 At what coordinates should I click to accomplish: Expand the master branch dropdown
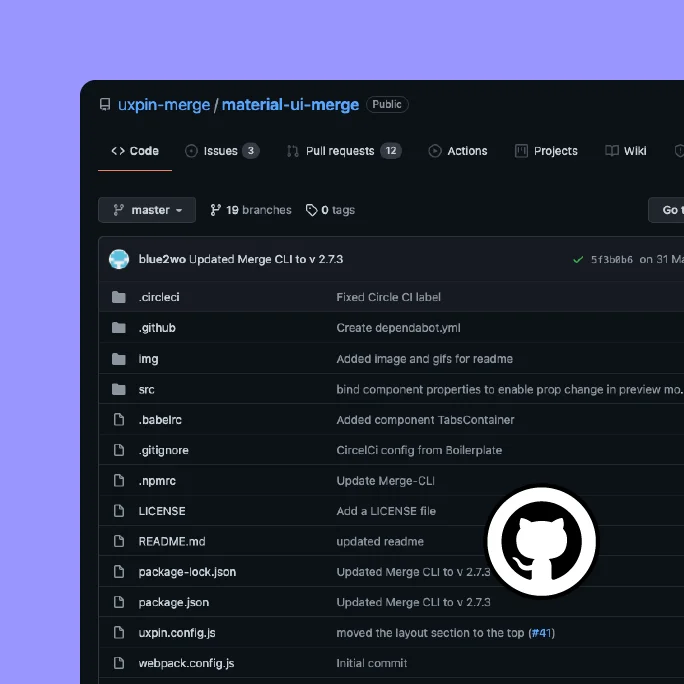pos(147,210)
